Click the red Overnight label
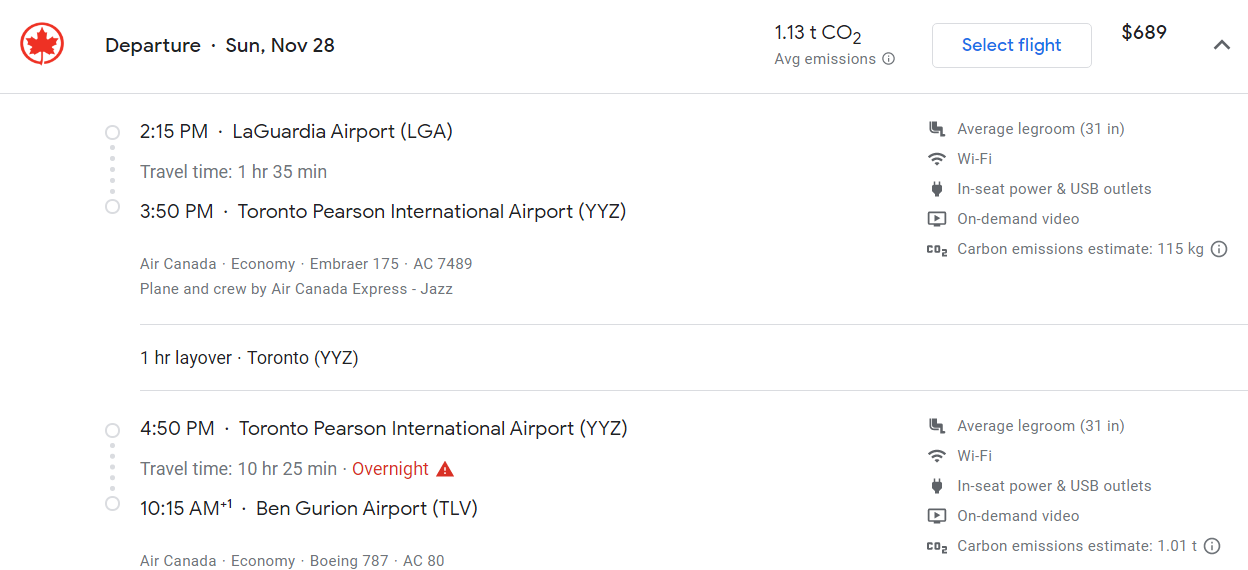 click(390, 469)
